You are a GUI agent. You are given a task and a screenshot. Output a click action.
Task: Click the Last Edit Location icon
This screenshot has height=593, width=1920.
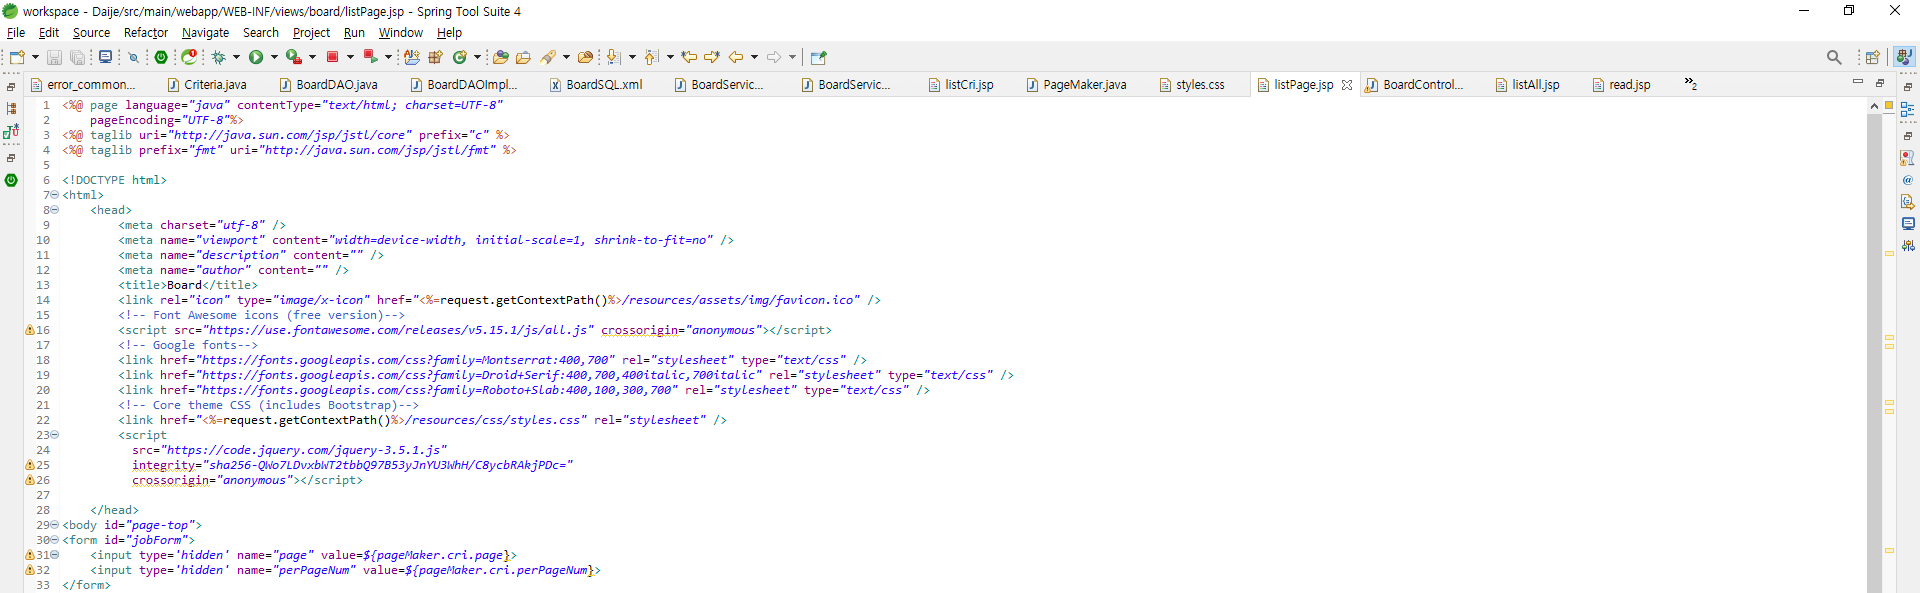(x=689, y=57)
